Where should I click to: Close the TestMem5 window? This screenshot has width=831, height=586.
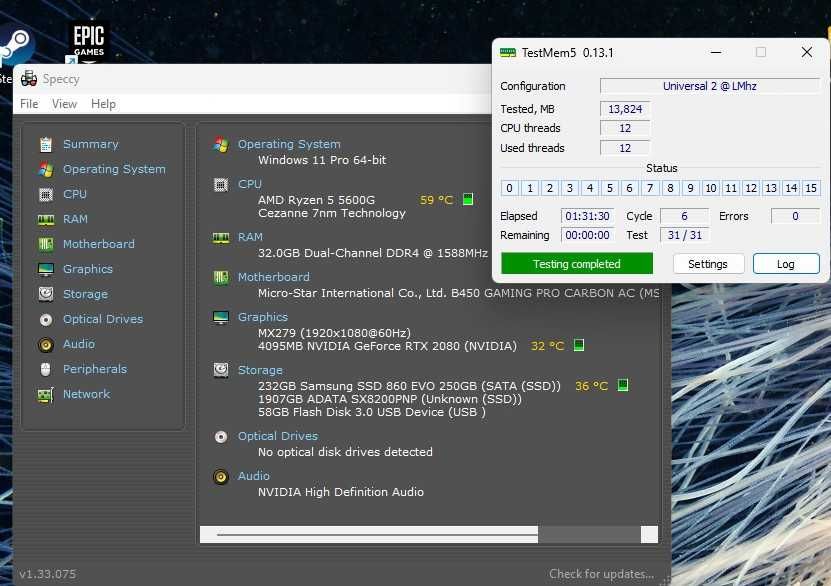807,52
